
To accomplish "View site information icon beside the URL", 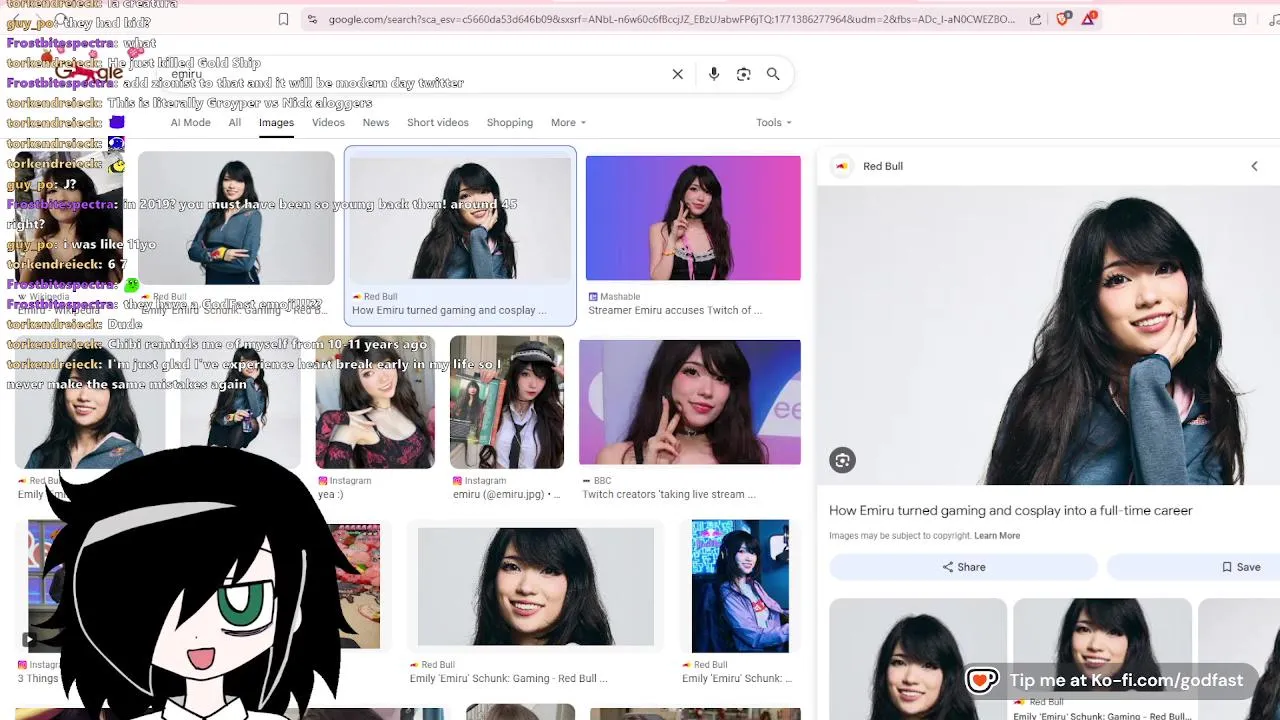I will pyautogui.click(x=312, y=19).
